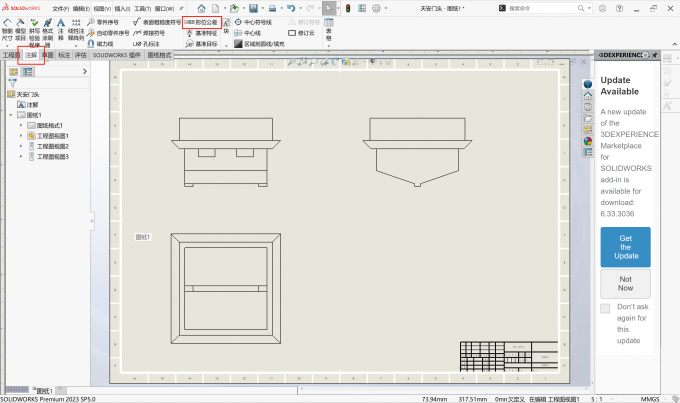680x403 pixels.
Task: Insert a 焊接符号 weld symbol
Action: 149,33
